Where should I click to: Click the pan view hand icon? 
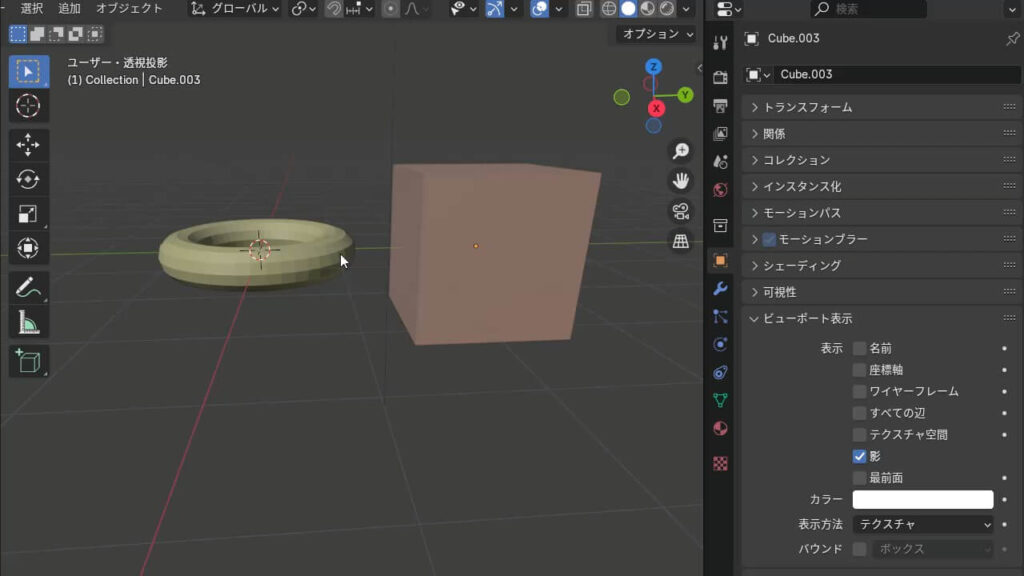pos(680,181)
